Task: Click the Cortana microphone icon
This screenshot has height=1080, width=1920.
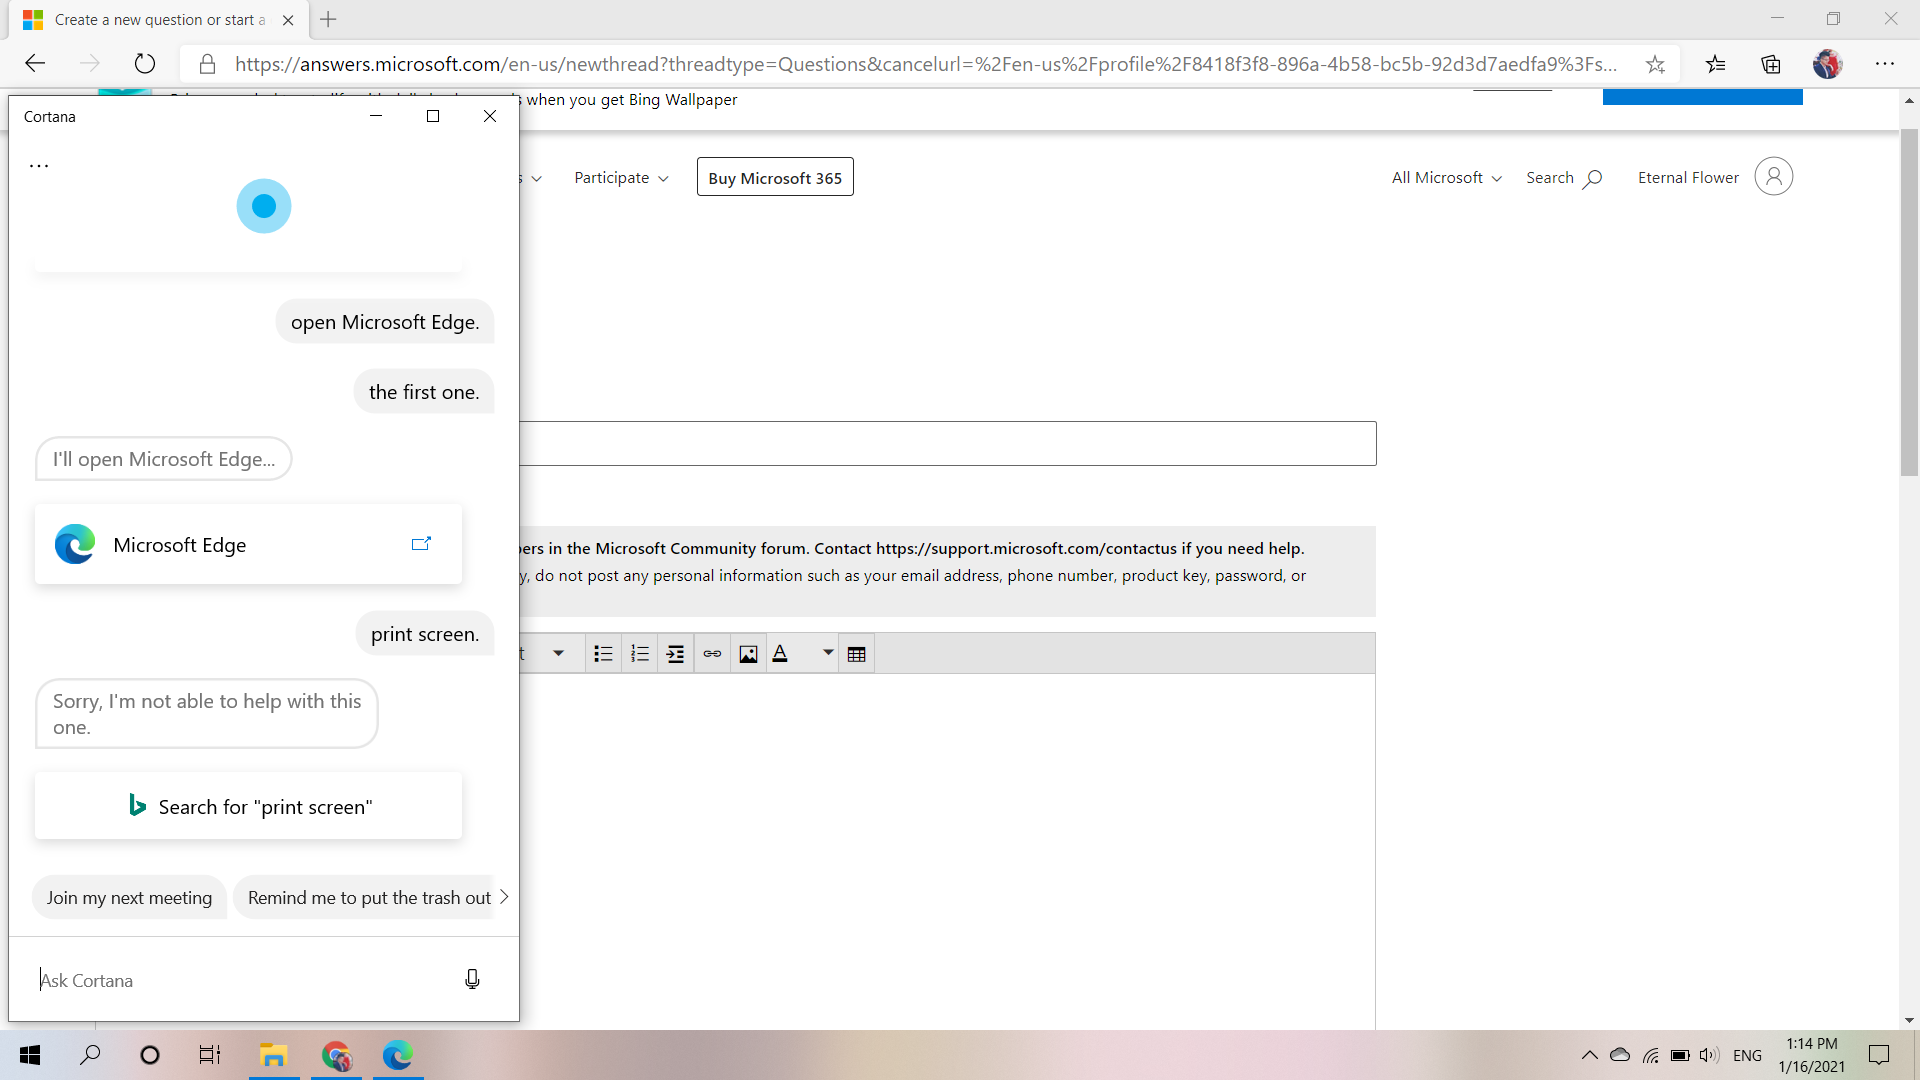Action: tap(472, 979)
